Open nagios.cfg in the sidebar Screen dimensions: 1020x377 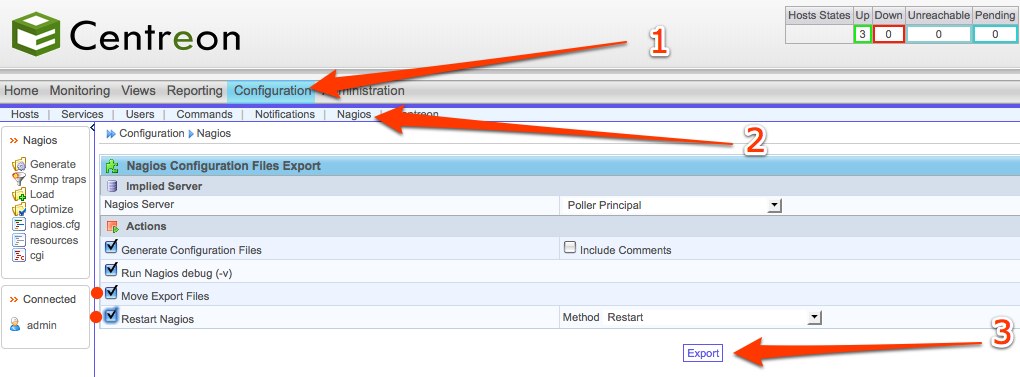(x=55, y=224)
